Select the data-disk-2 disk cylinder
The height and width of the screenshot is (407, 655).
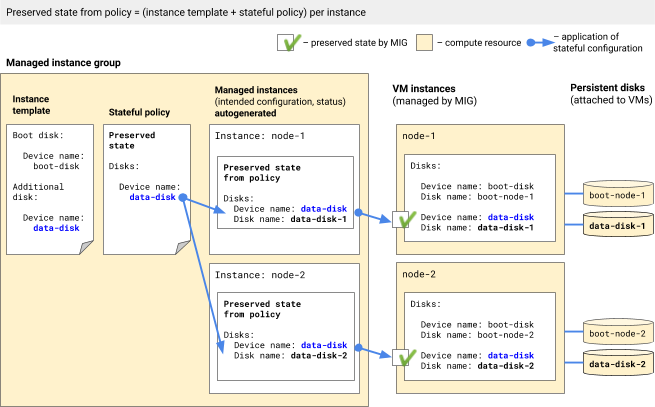click(615, 364)
